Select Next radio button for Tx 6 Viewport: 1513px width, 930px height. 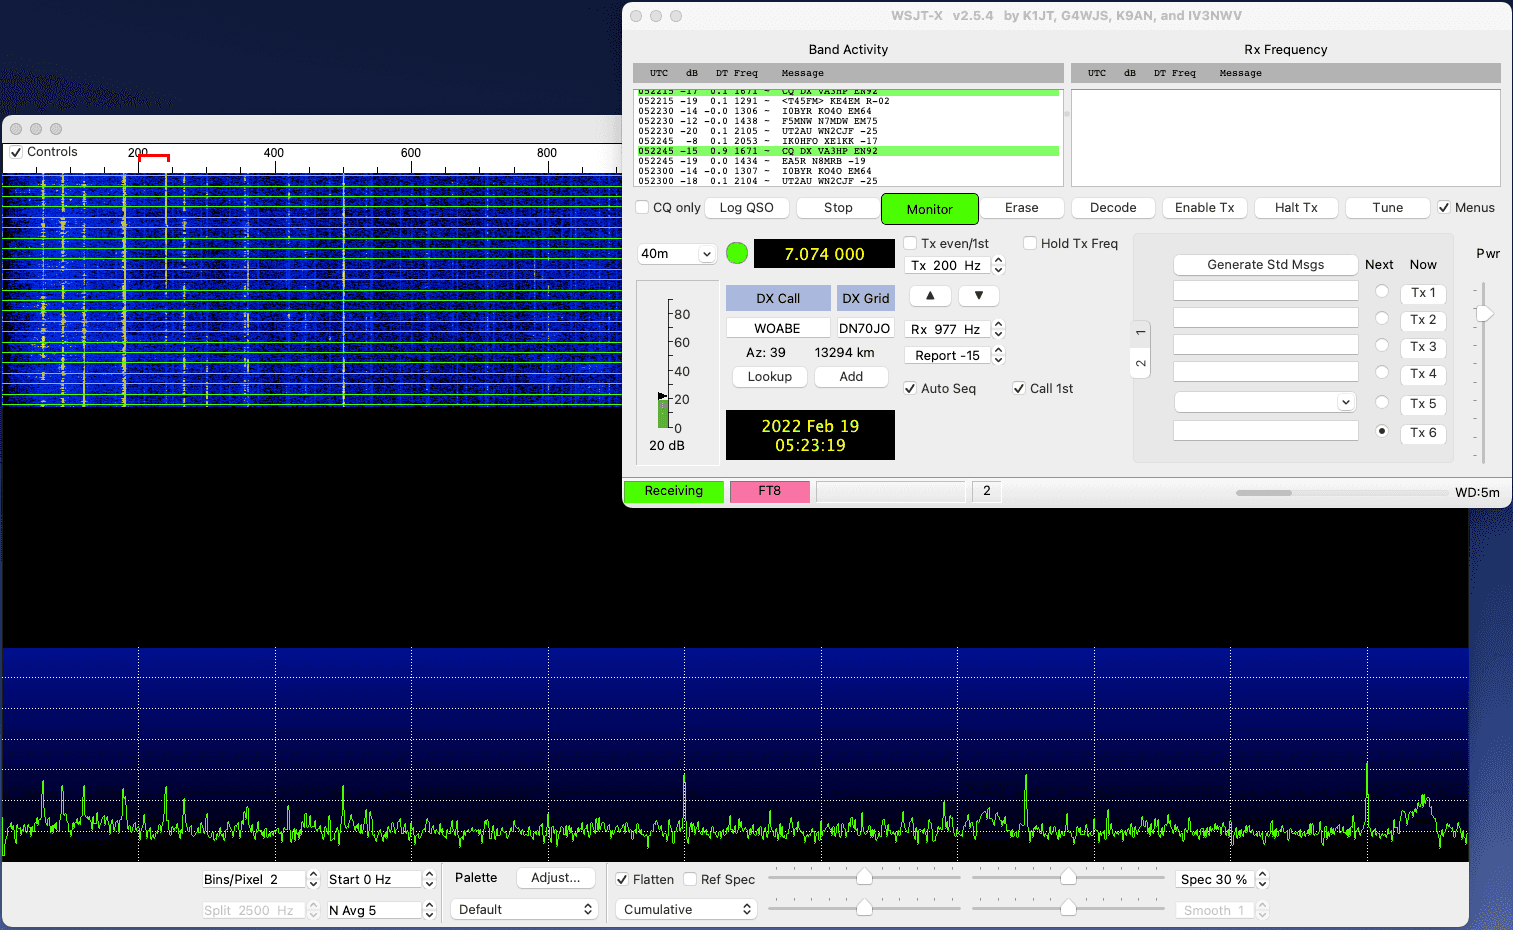1382,431
